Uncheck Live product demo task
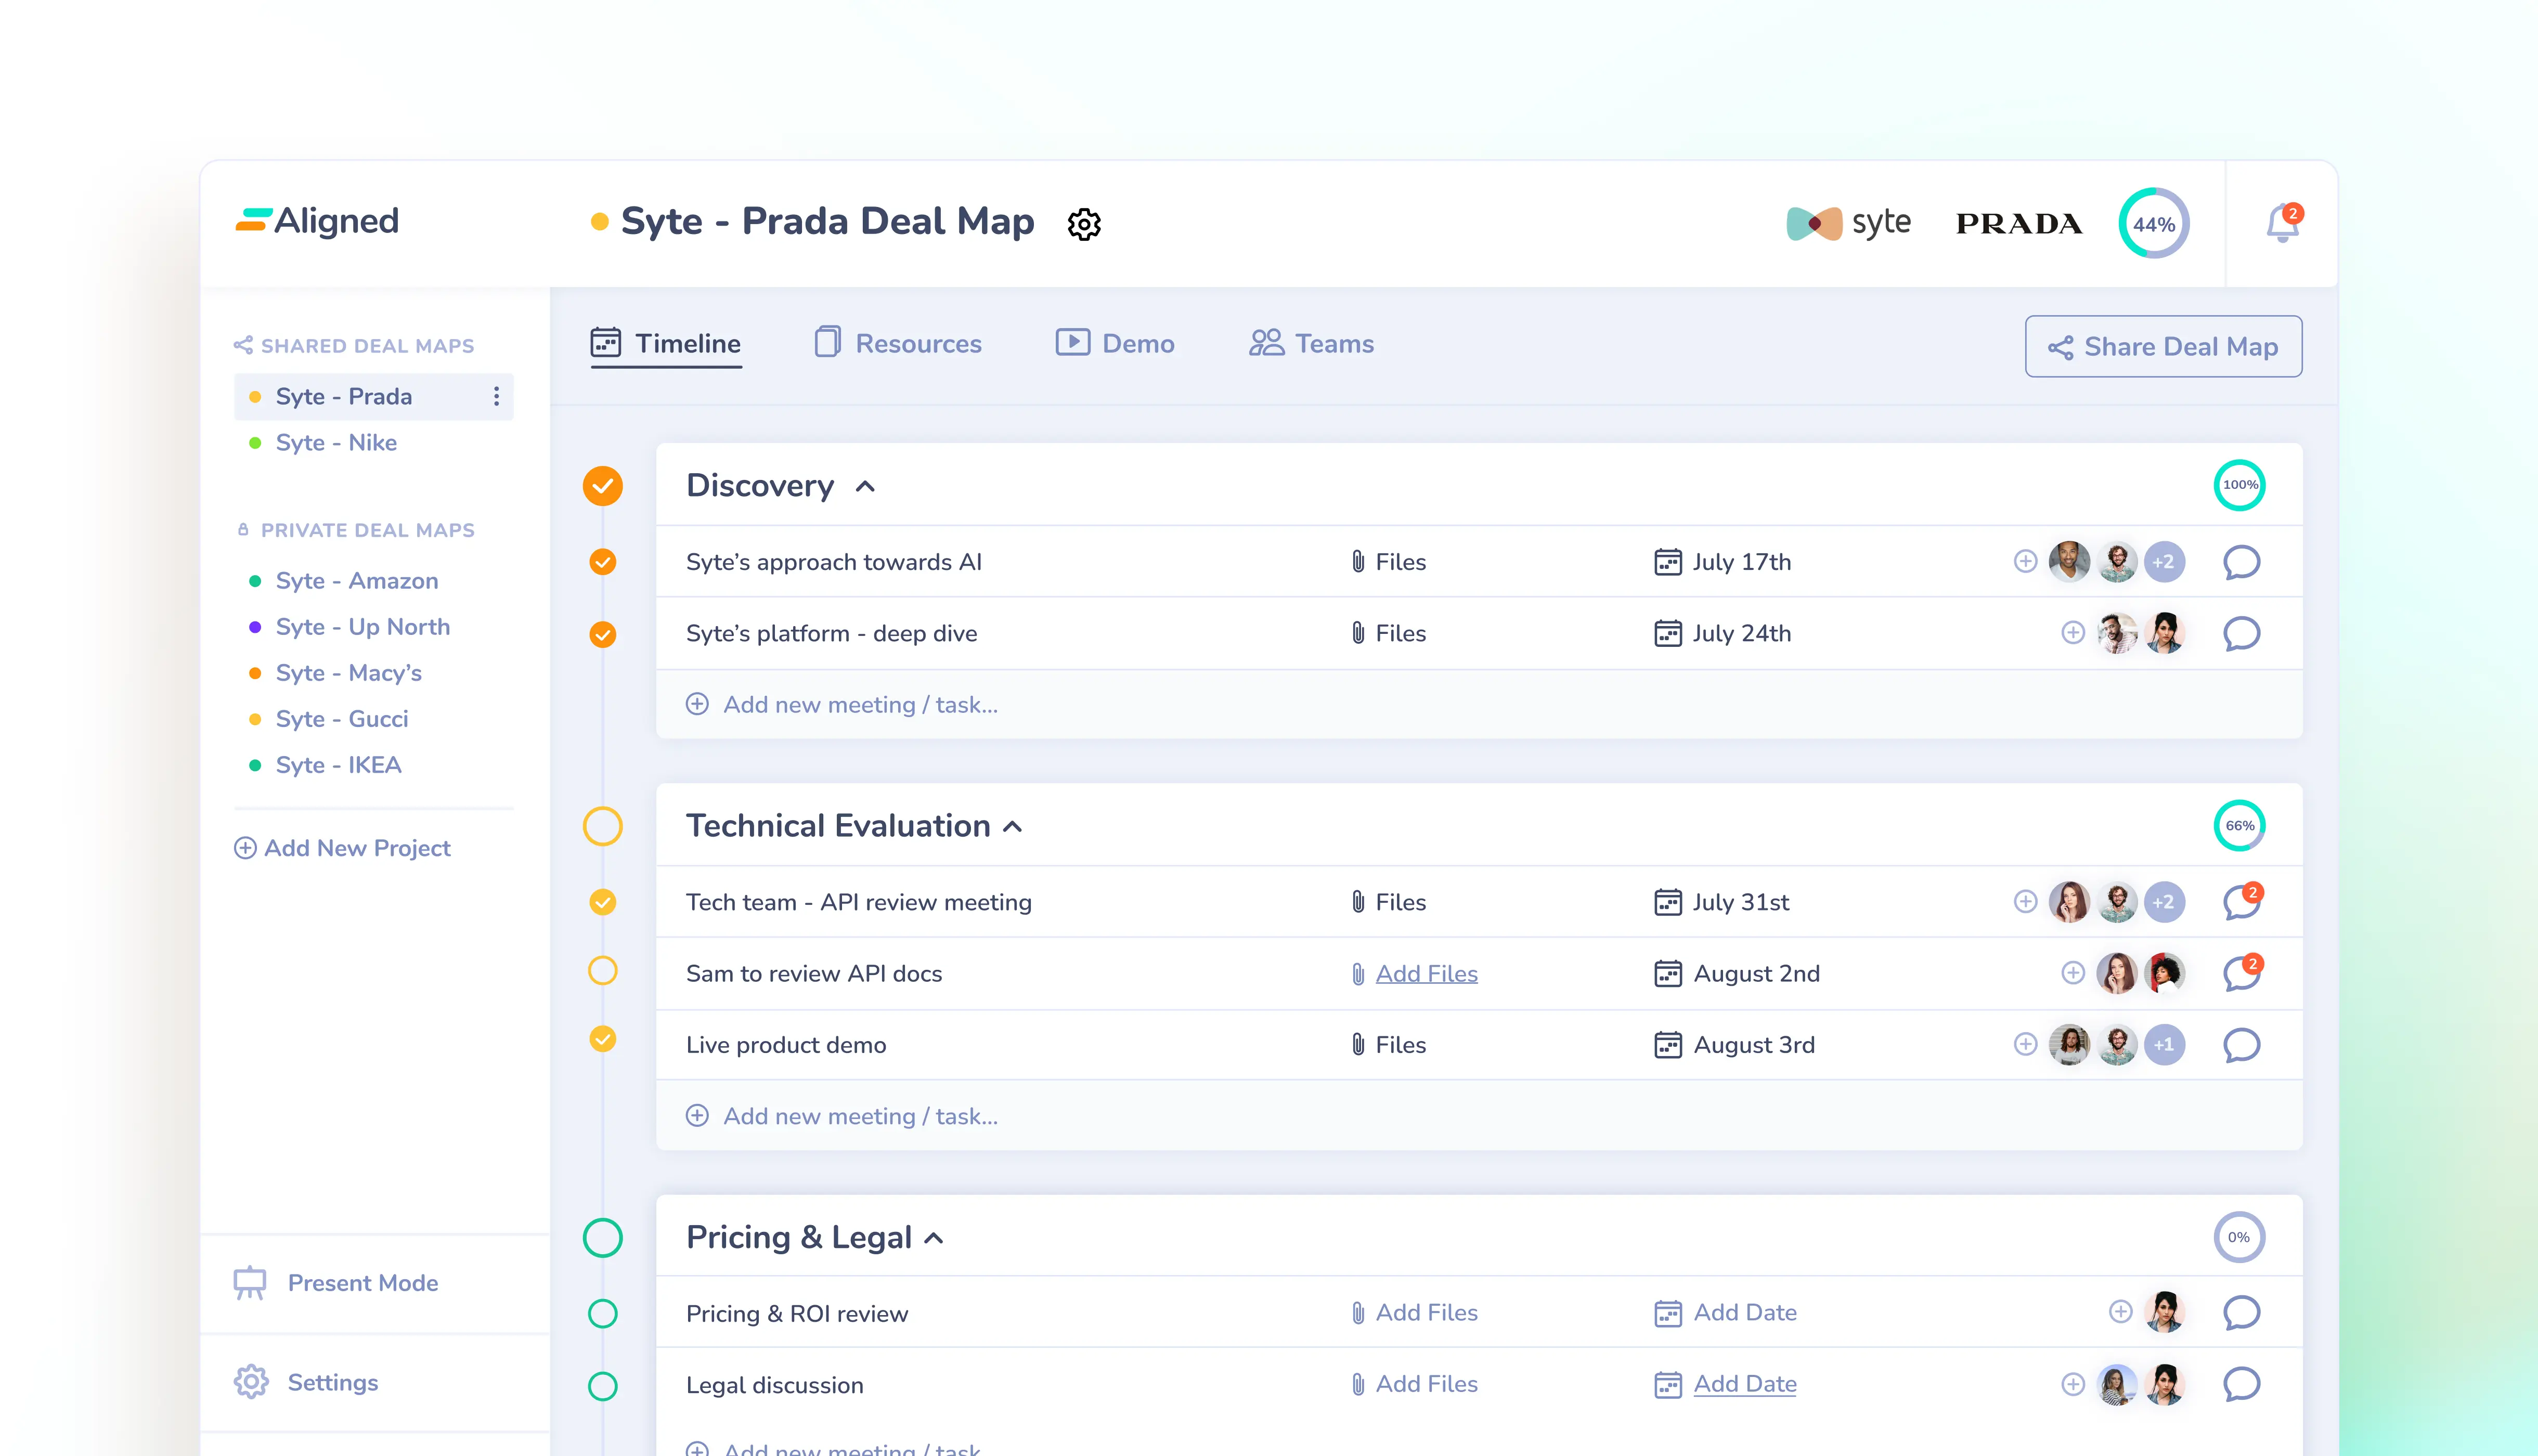This screenshot has height=1456, width=2538. point(603,1039)
